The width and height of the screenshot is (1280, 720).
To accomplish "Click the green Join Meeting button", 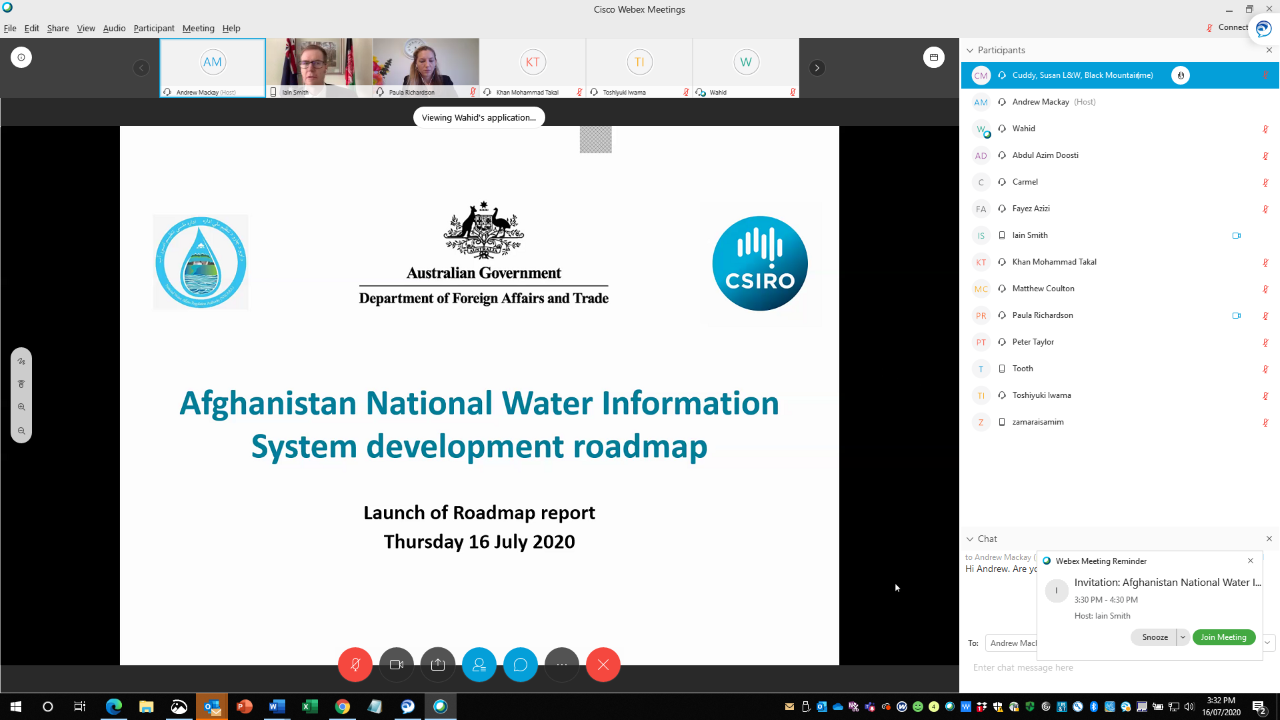I will 1223,637.
